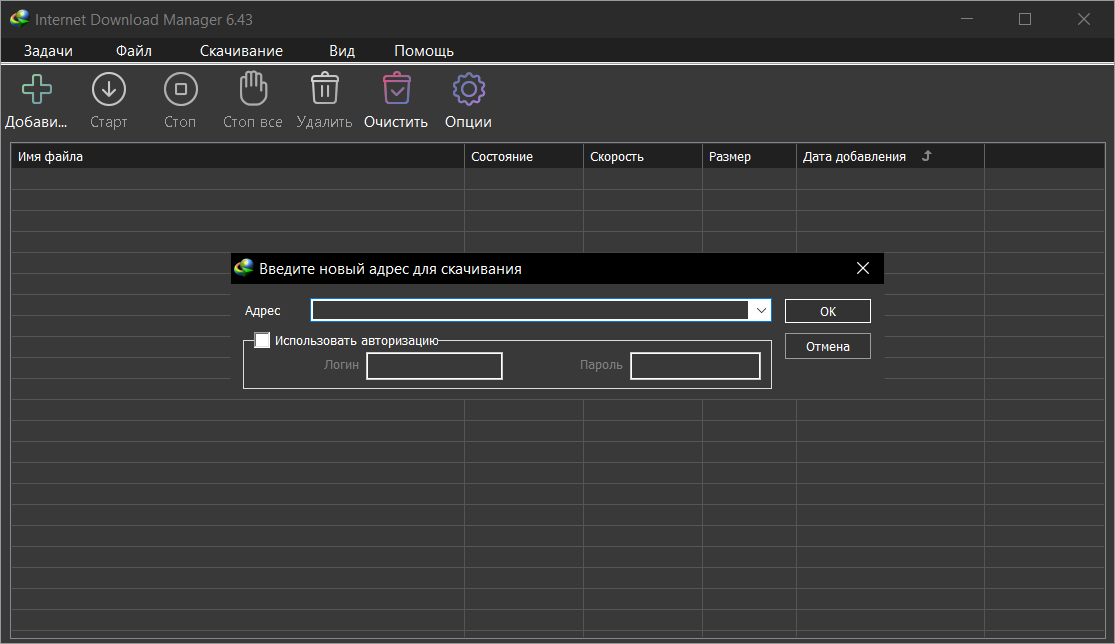Open Опции gear icon
The width and height of the screenshot is (1115, 644).
[469, 90]
